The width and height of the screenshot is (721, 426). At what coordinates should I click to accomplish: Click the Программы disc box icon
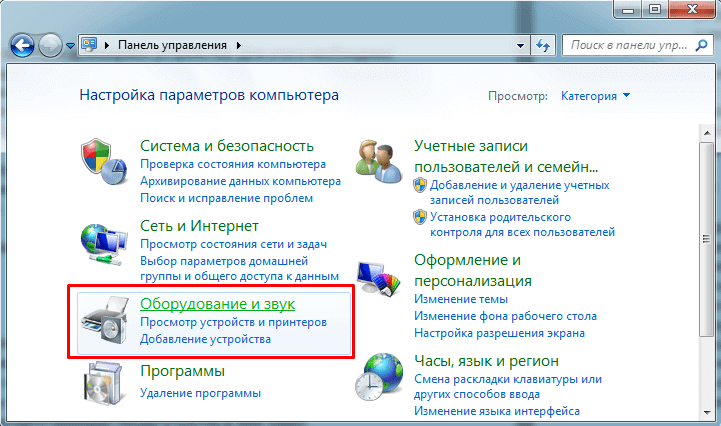pyautogui.click(x=103, y=383)
